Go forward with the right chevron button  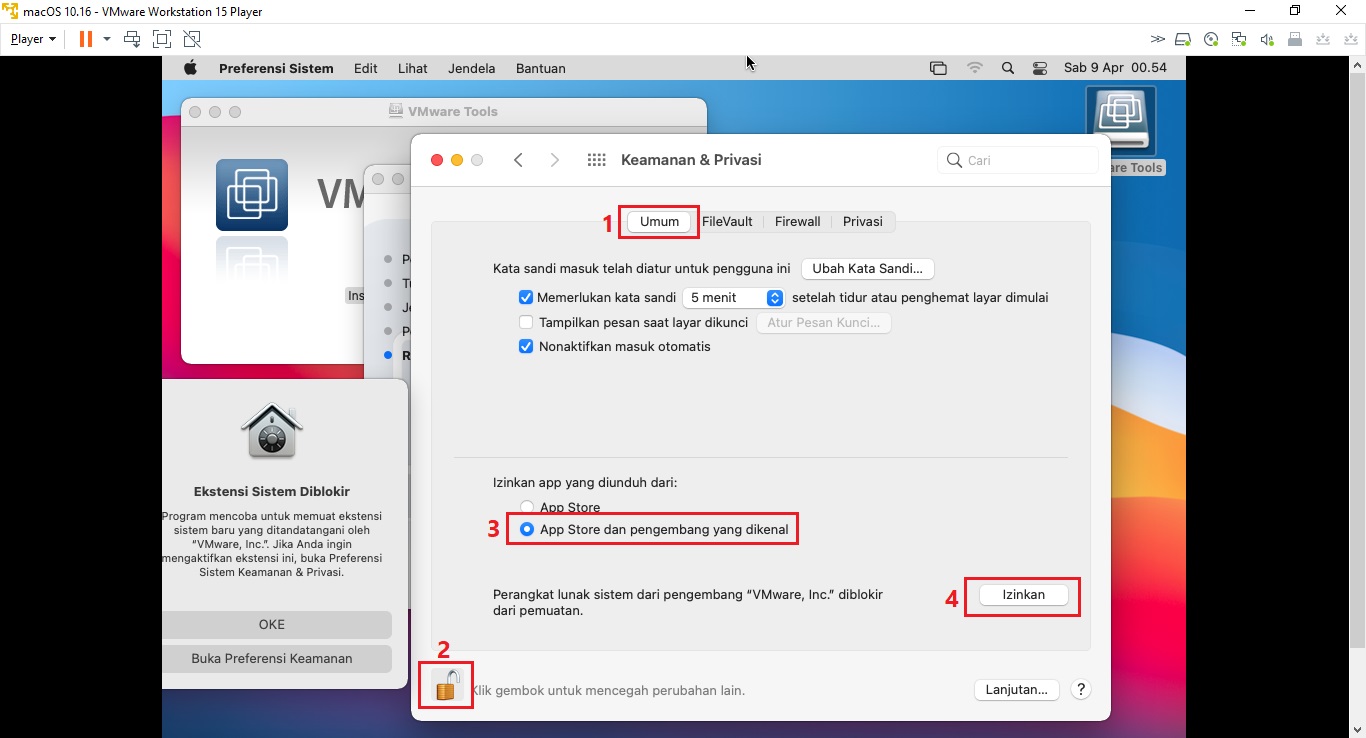pyautogui.click(x=555, y=160)
